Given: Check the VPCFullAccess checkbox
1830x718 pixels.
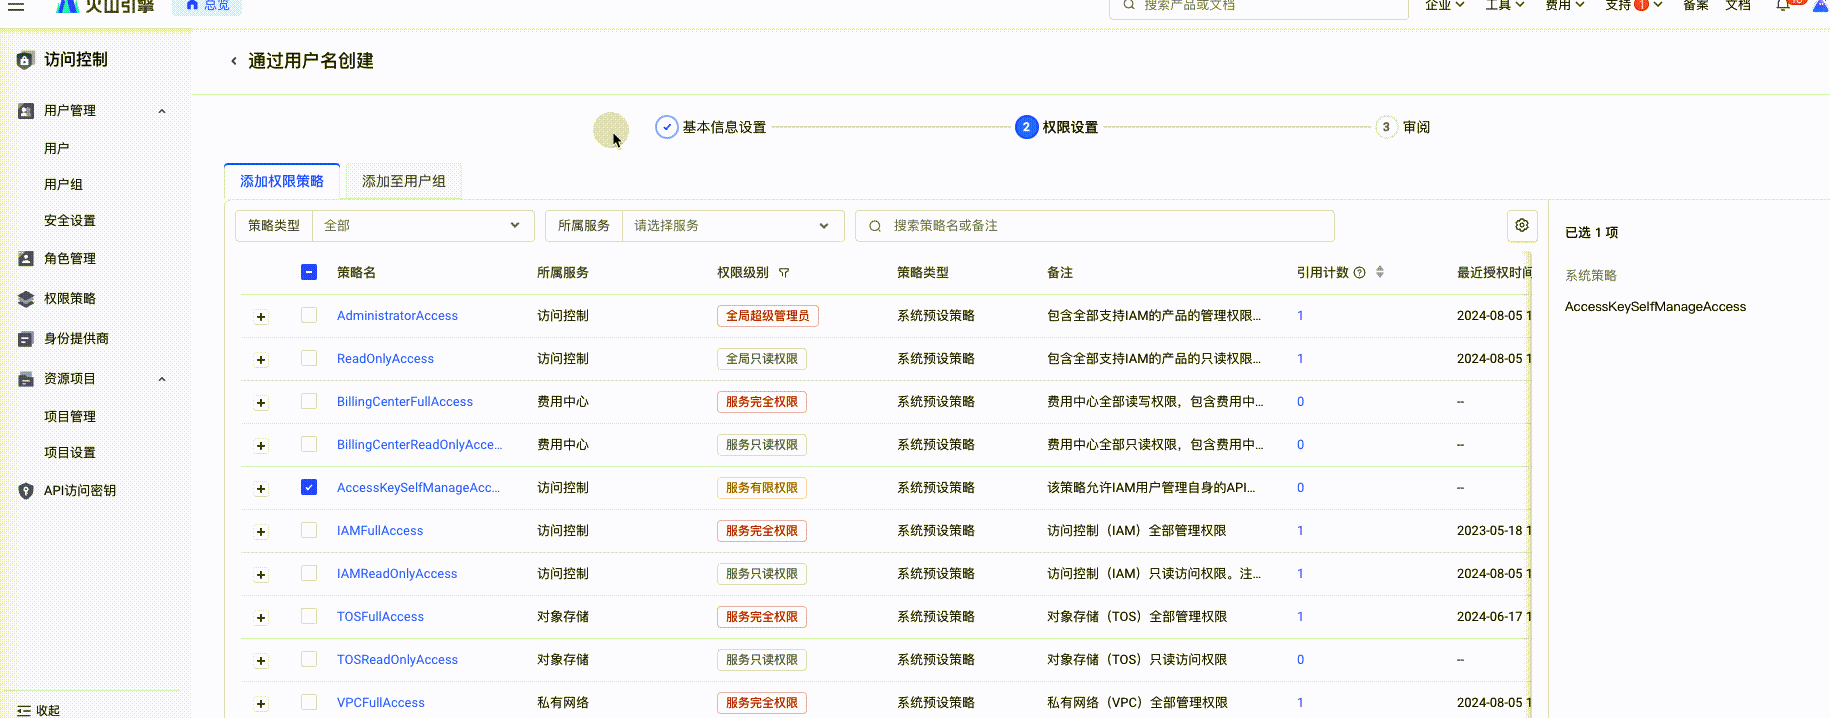Looking at the screenshot, I should click(309, 702).
